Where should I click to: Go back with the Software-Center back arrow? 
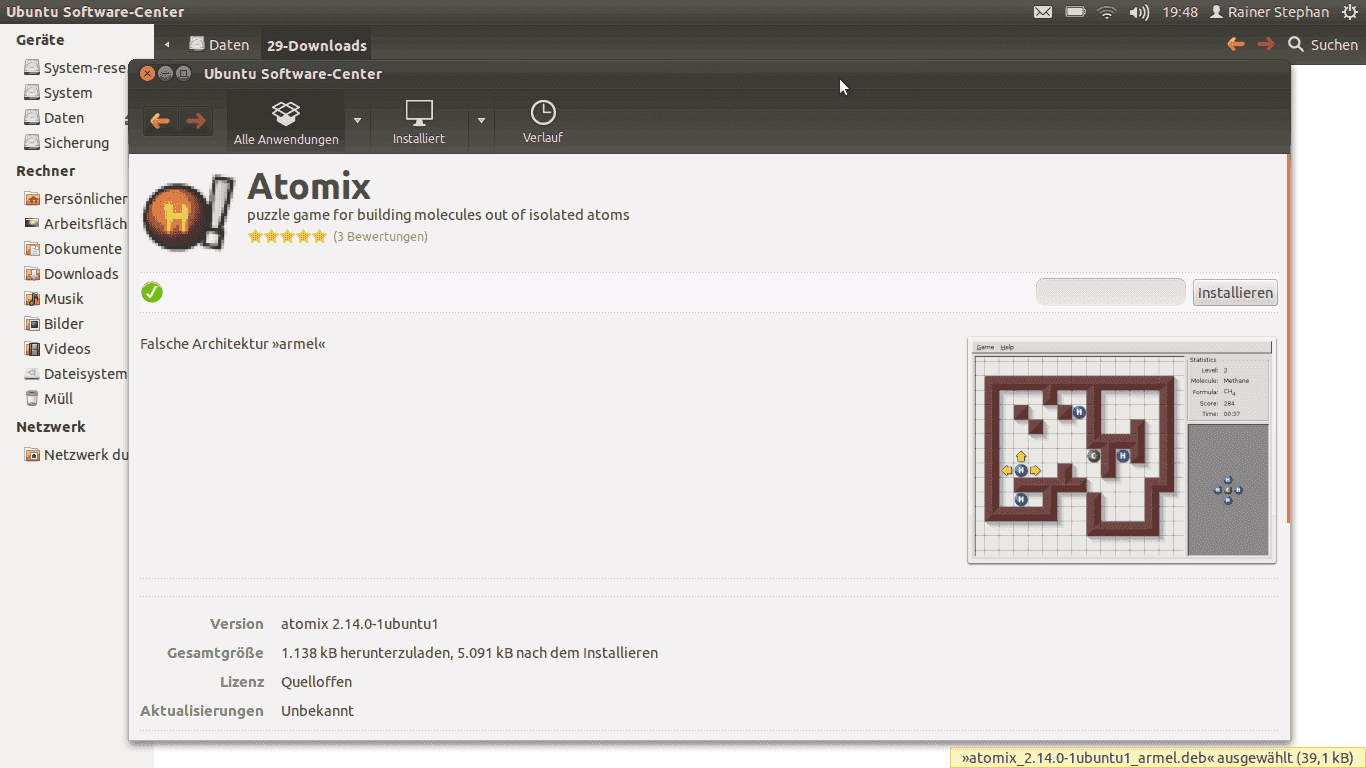(160, 121)
